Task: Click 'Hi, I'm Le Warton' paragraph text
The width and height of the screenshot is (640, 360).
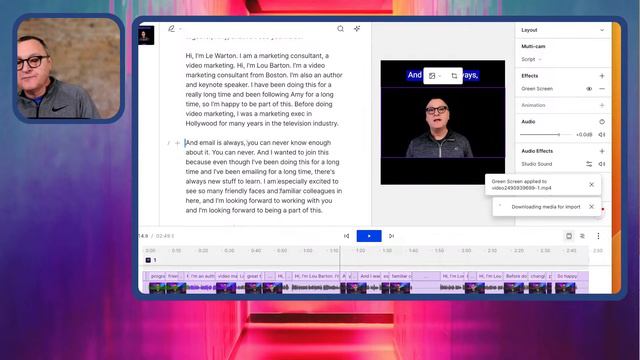Action: 264,89
